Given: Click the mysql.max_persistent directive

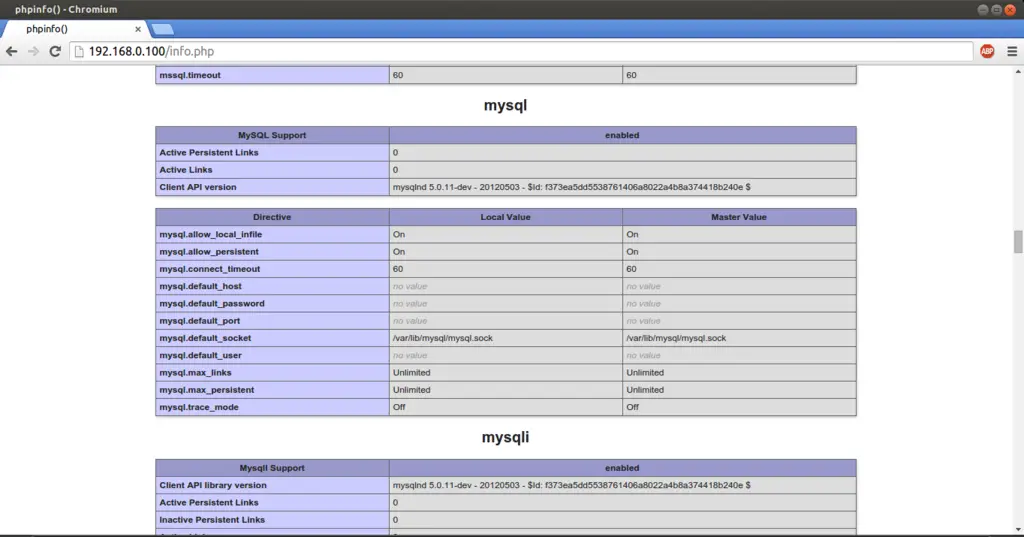Looking at the screenshot, I should (206, 389).
